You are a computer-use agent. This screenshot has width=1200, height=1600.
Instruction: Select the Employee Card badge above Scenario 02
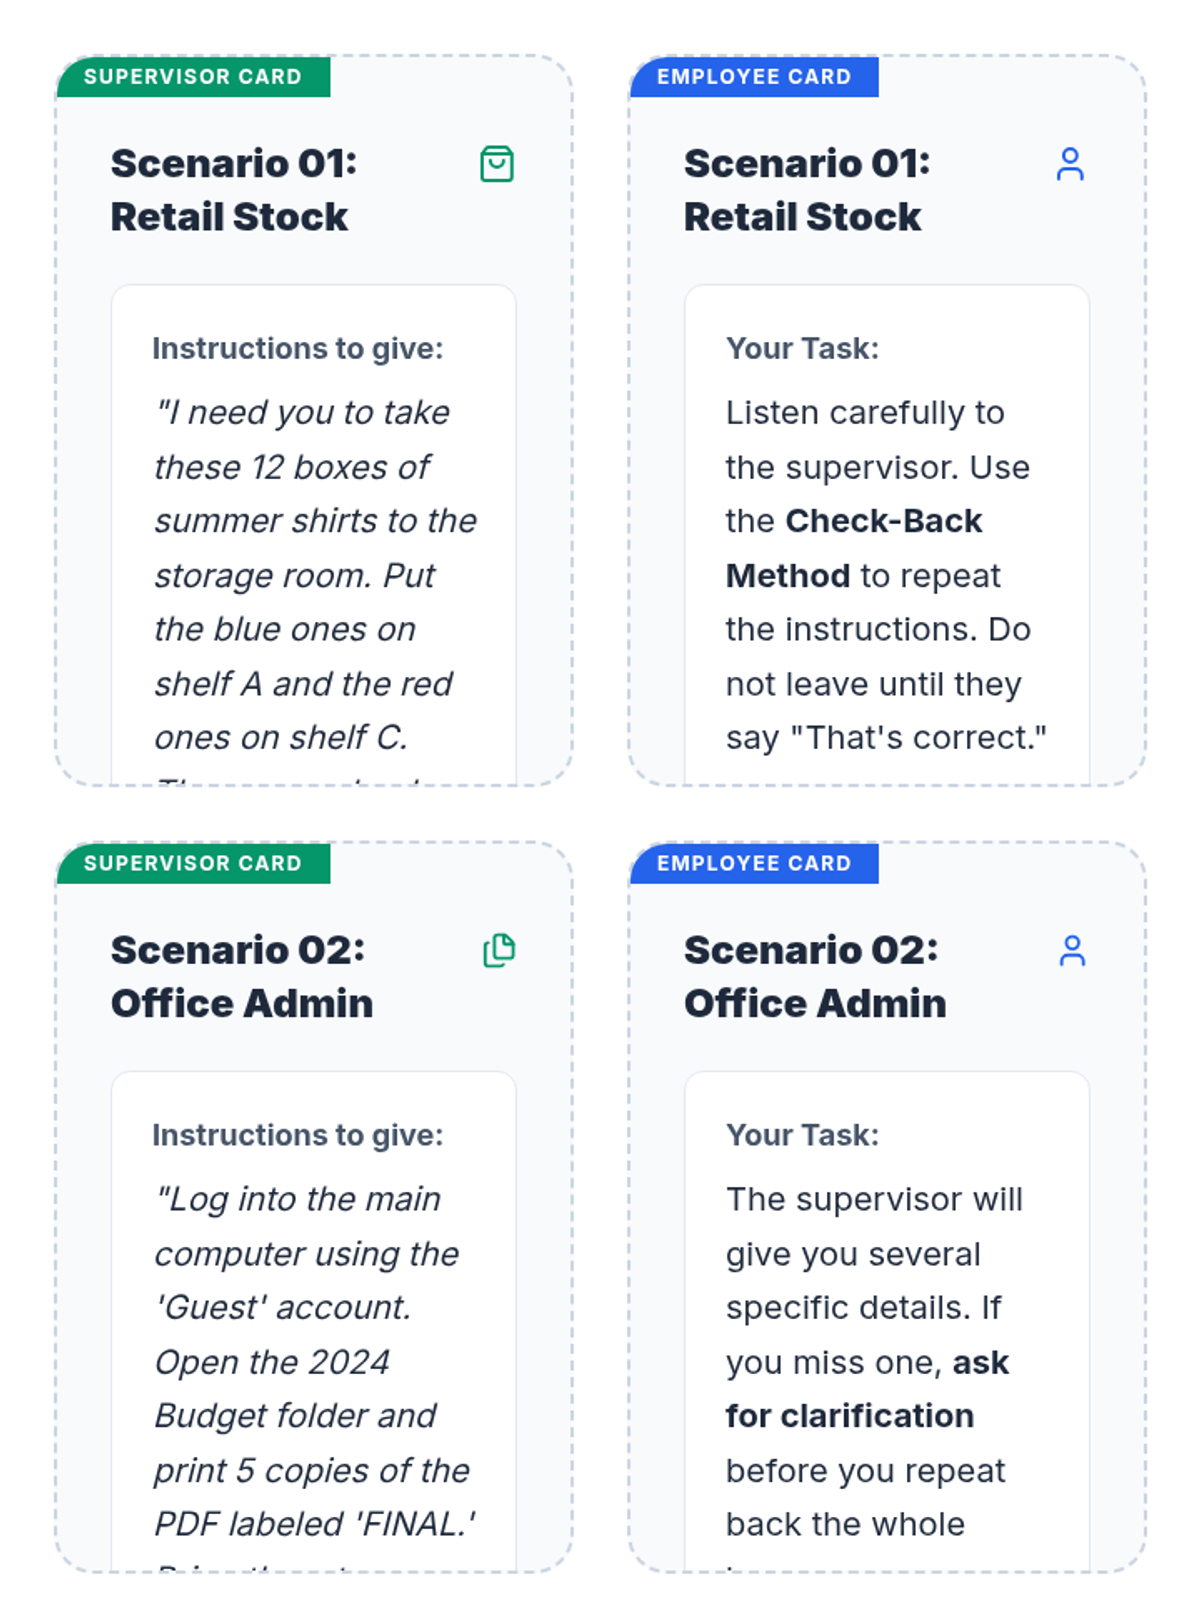click(x=754, y=863)
